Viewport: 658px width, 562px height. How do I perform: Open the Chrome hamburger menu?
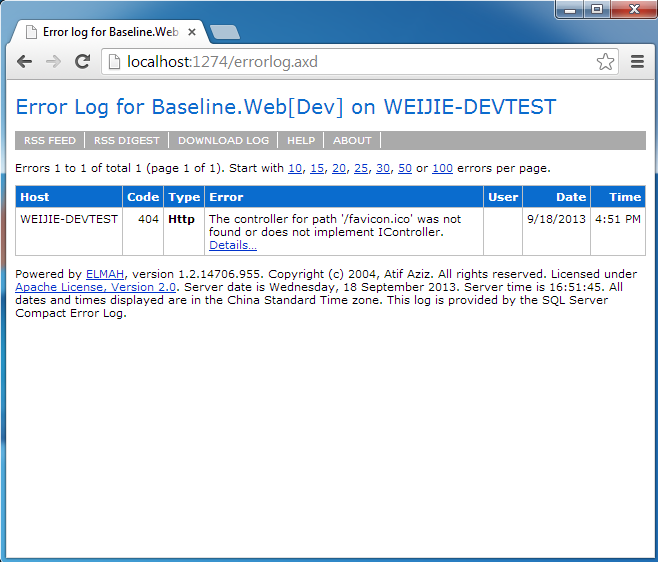(x=637, y=62)
